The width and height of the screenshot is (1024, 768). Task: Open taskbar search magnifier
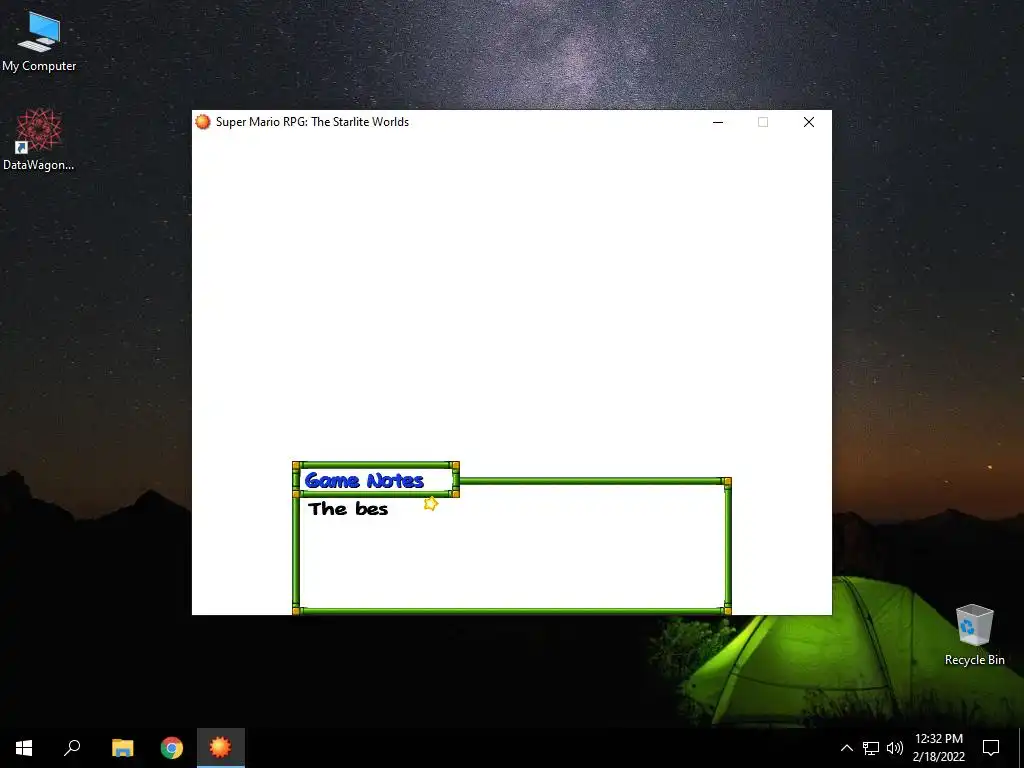tap(72, 748)
